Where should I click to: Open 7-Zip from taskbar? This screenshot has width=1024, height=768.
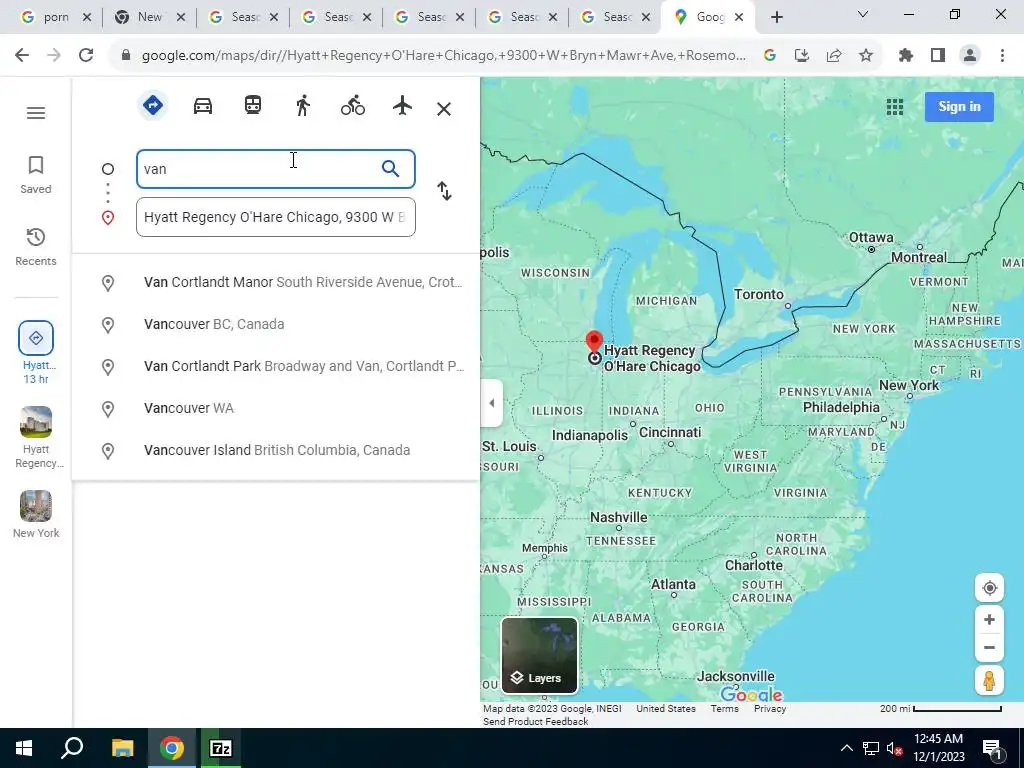(x=221, y=748)
